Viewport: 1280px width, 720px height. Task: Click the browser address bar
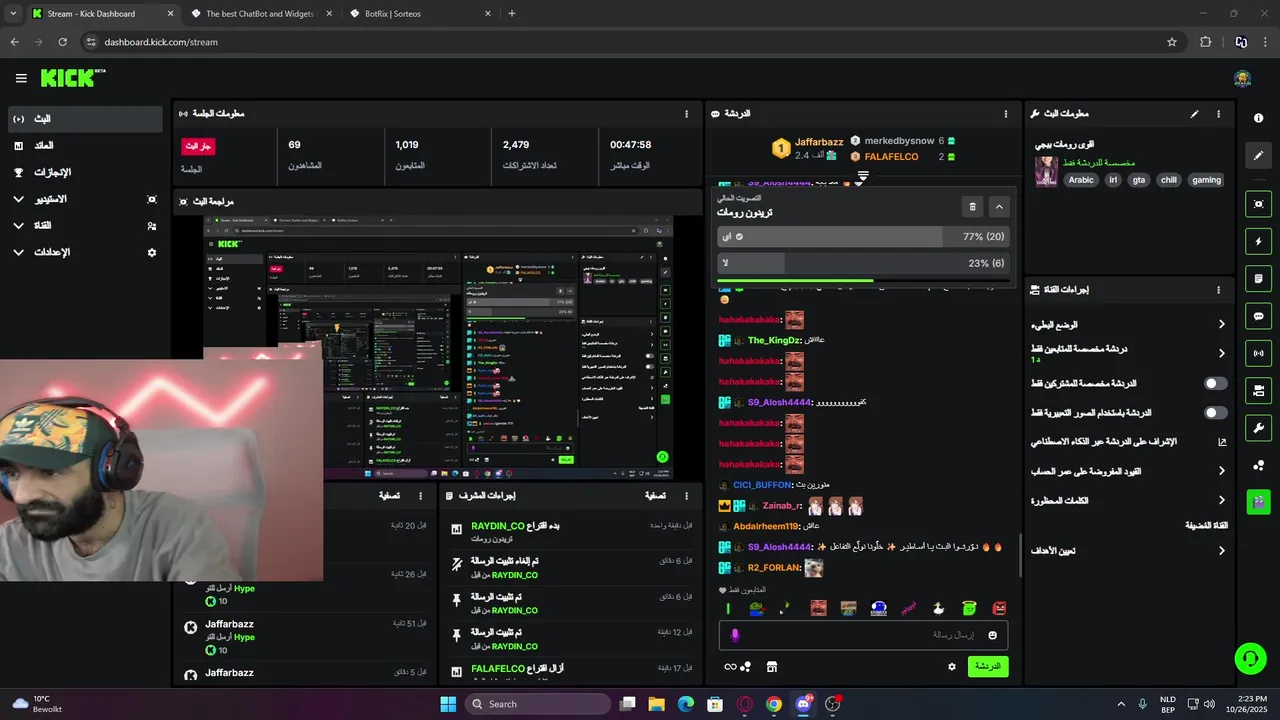(629, 42)
